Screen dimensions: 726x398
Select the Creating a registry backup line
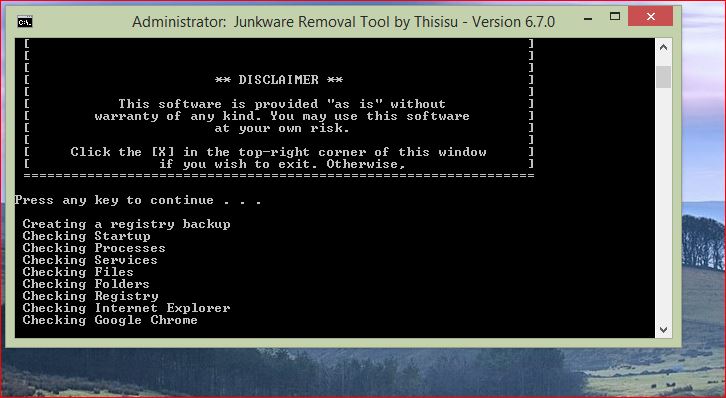(x=126, y=224)
